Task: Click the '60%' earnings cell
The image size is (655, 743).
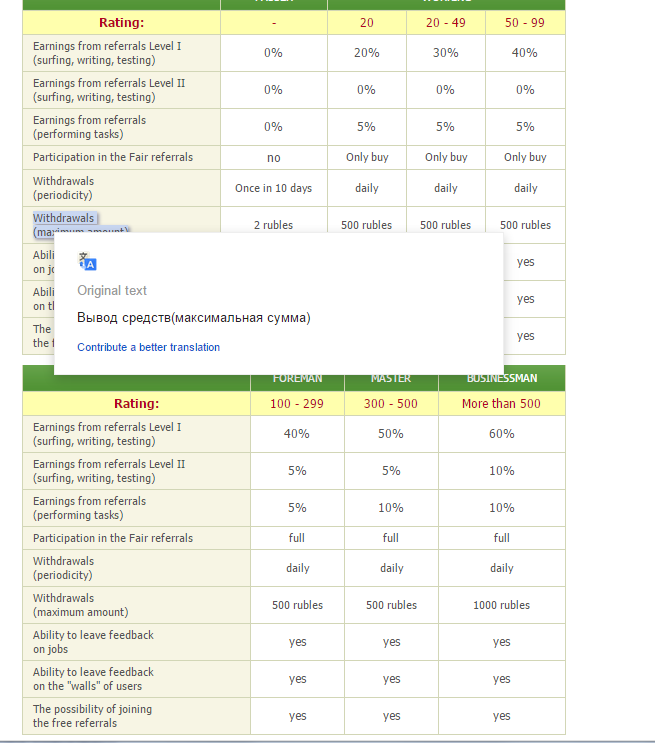Action: coord(501,434)
